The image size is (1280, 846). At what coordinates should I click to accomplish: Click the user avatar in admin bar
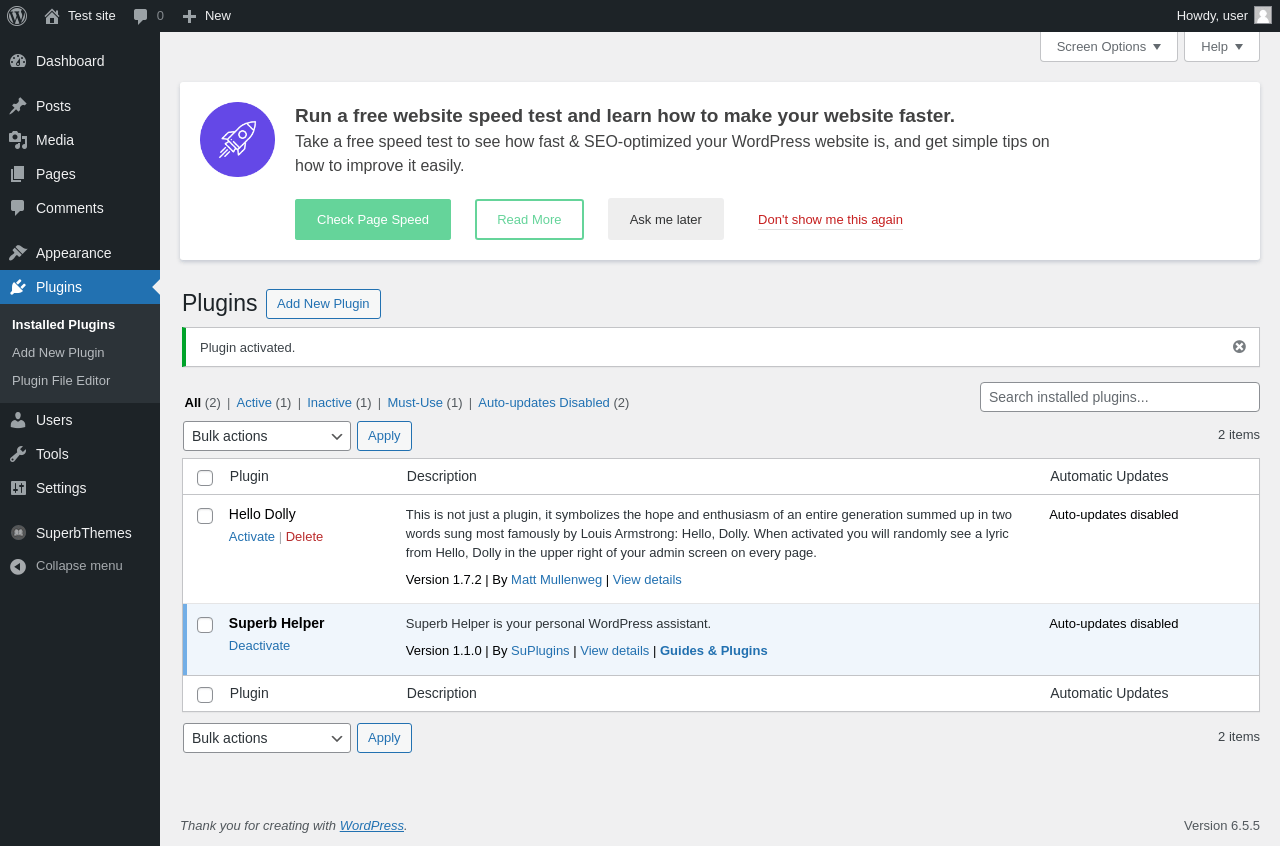pos(1263,15)
